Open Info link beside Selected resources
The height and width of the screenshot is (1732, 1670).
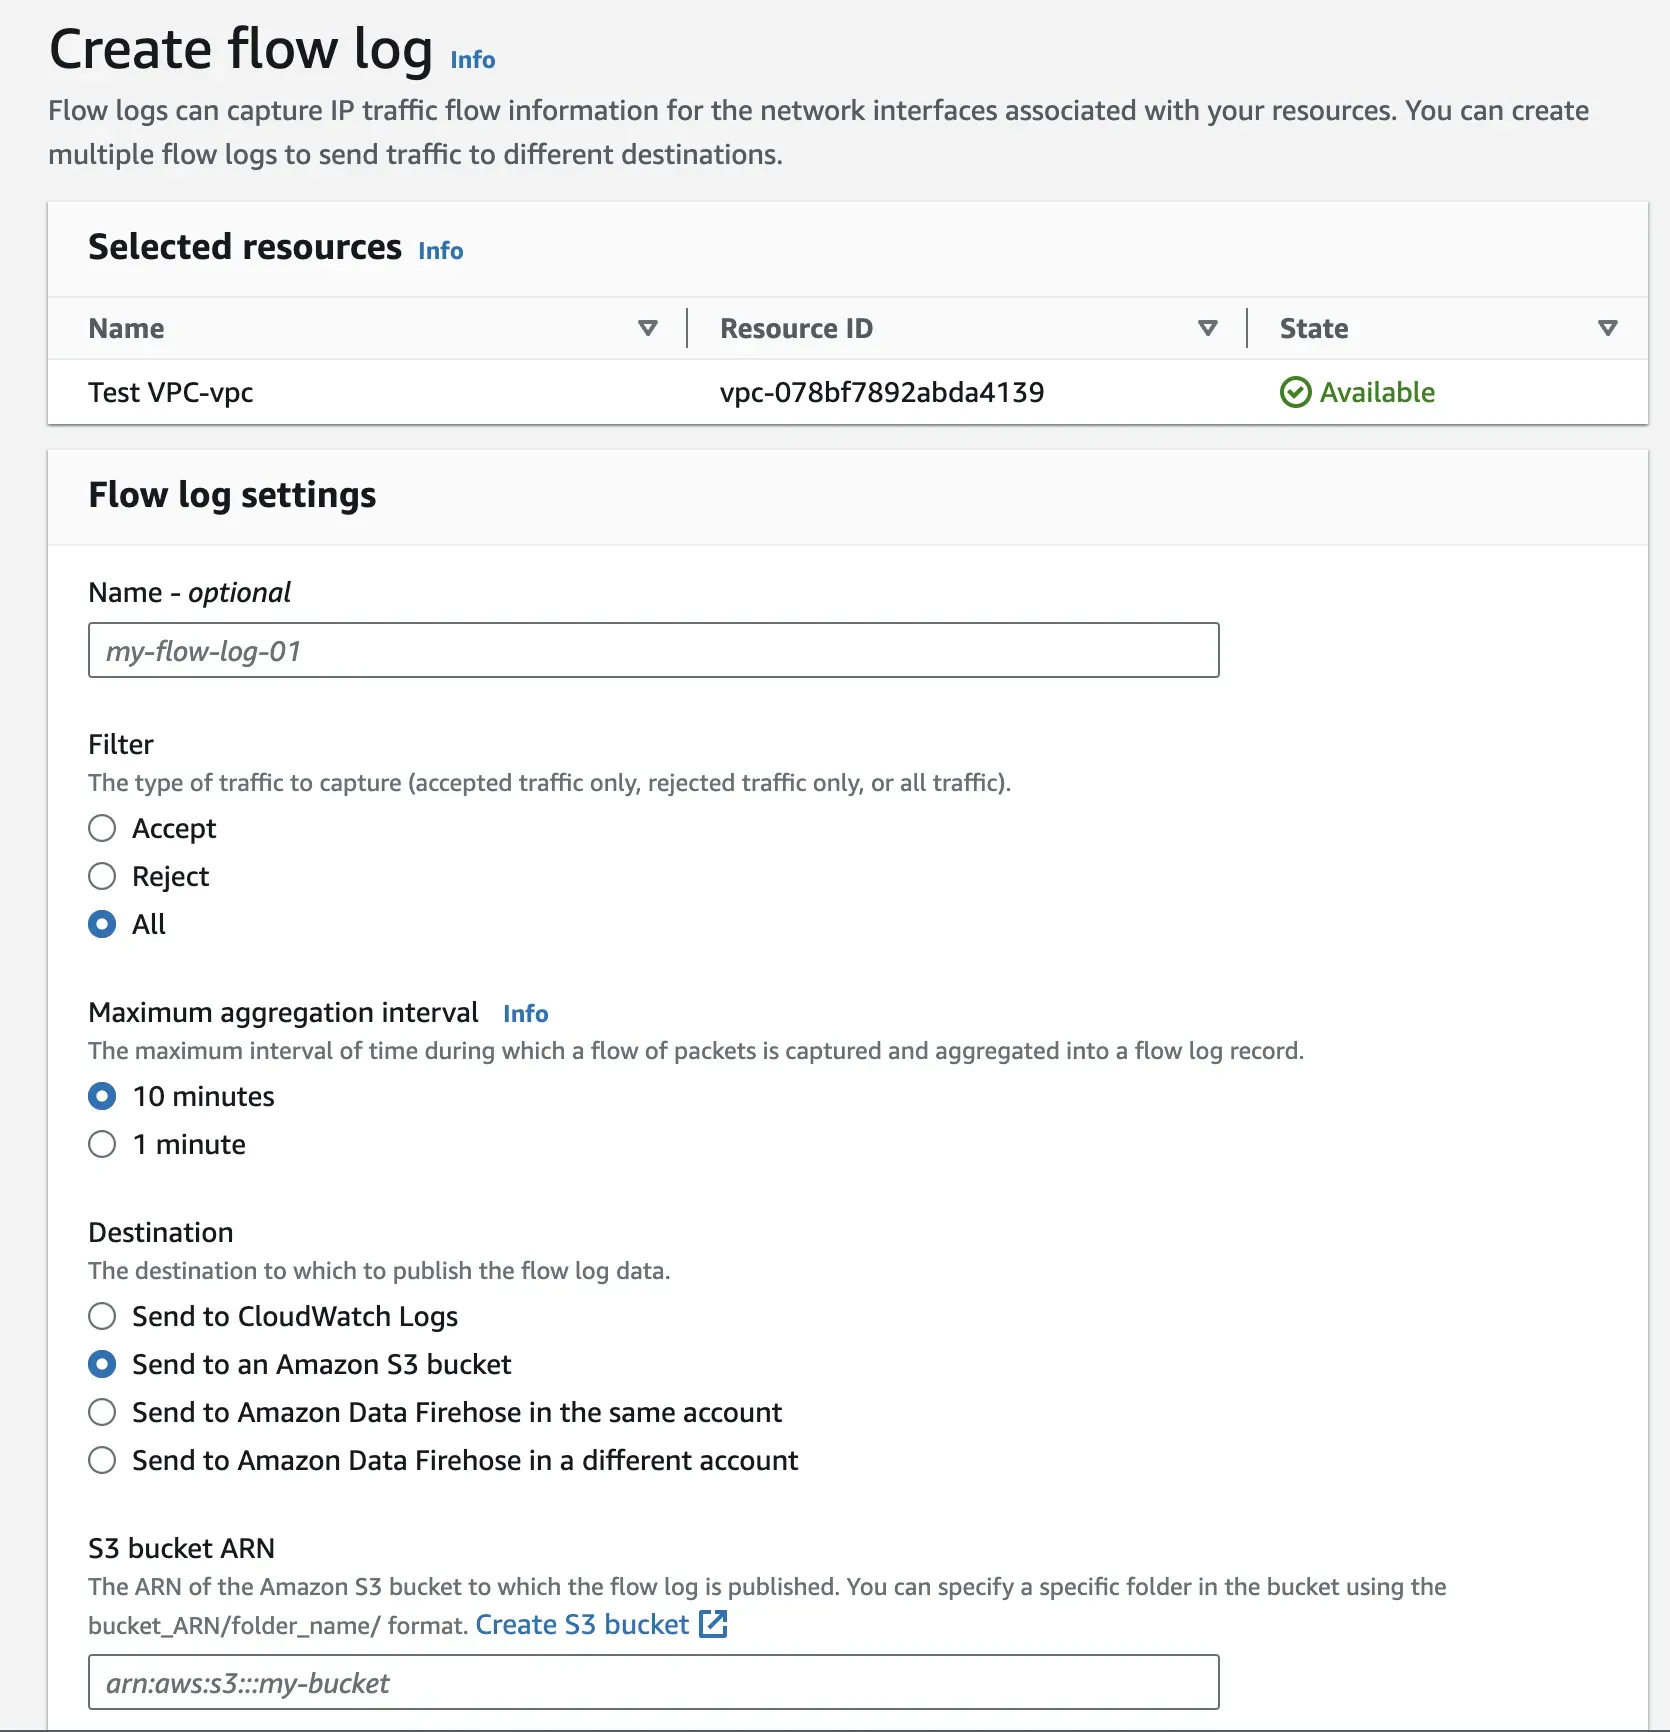440,250
